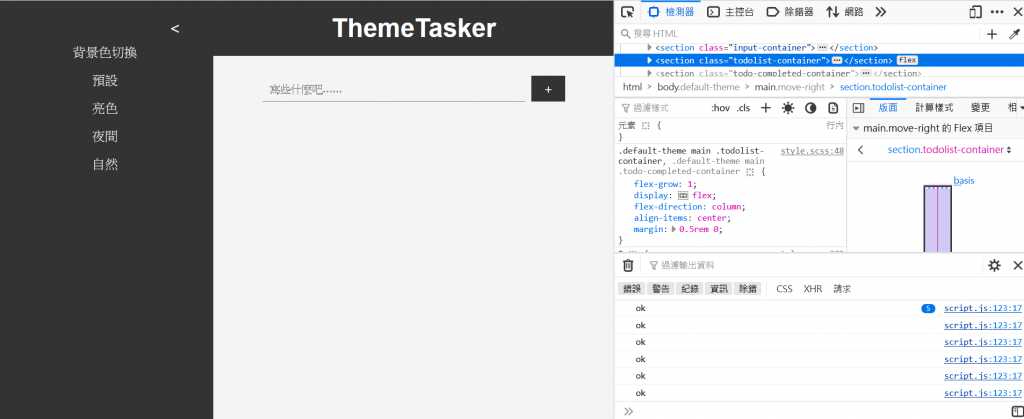Expand ellipsis badge in todo-completed-container node
Screen dimensions: 1024x419
pyautogui.click(x=866, y=73)
